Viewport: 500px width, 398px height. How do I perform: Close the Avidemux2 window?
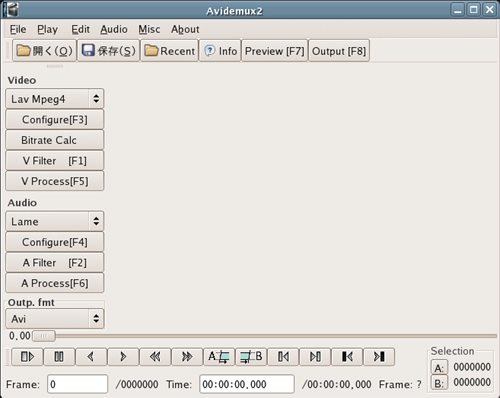pyautogui.click(x=489, y=10)
